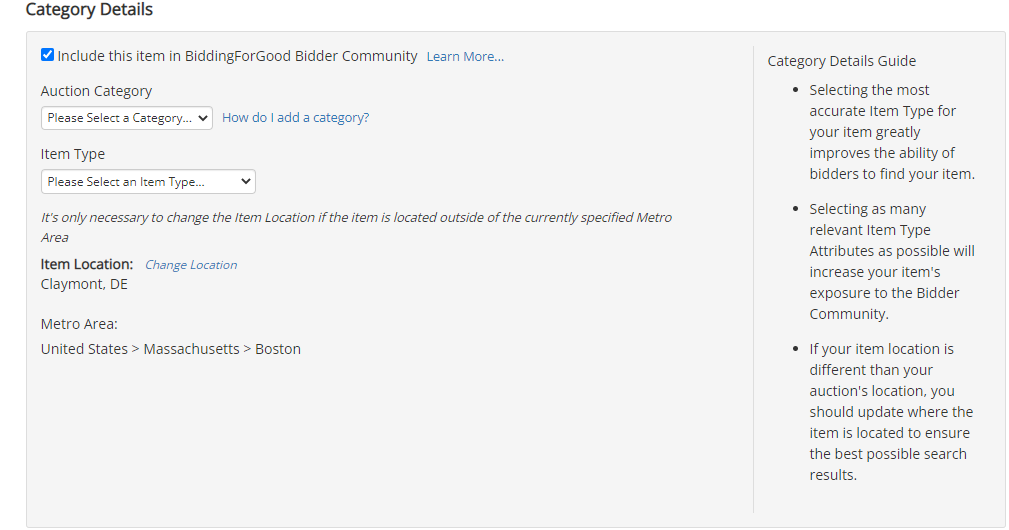Click the guide bullet about accurate Item Type

tap(892, 132)
